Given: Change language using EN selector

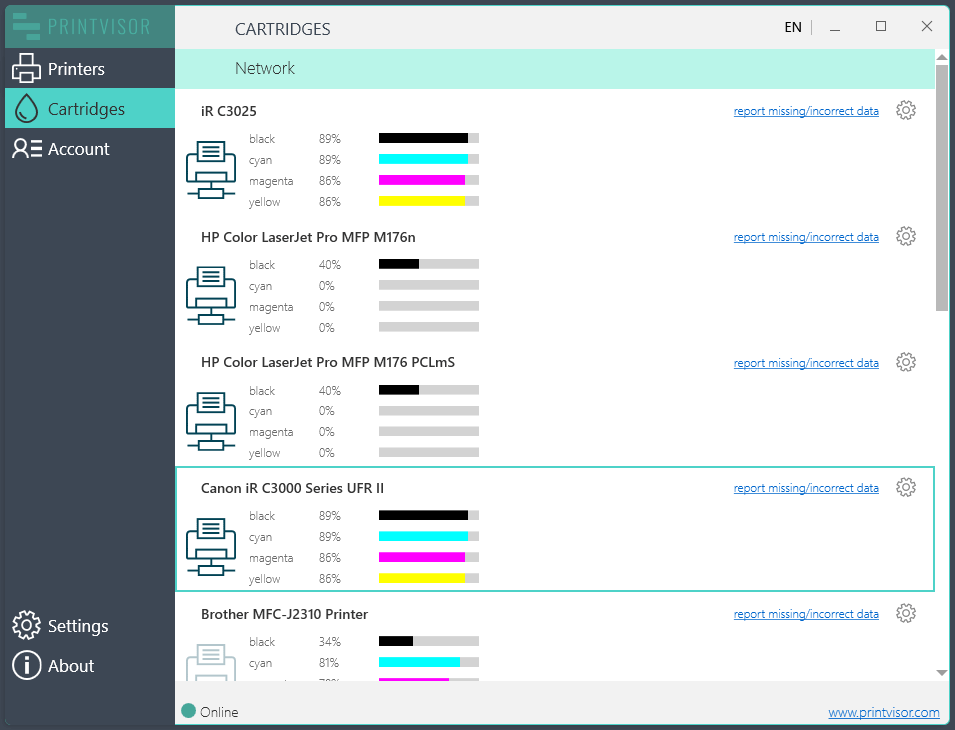Looking at the screenshot, I should coord(793,27).
